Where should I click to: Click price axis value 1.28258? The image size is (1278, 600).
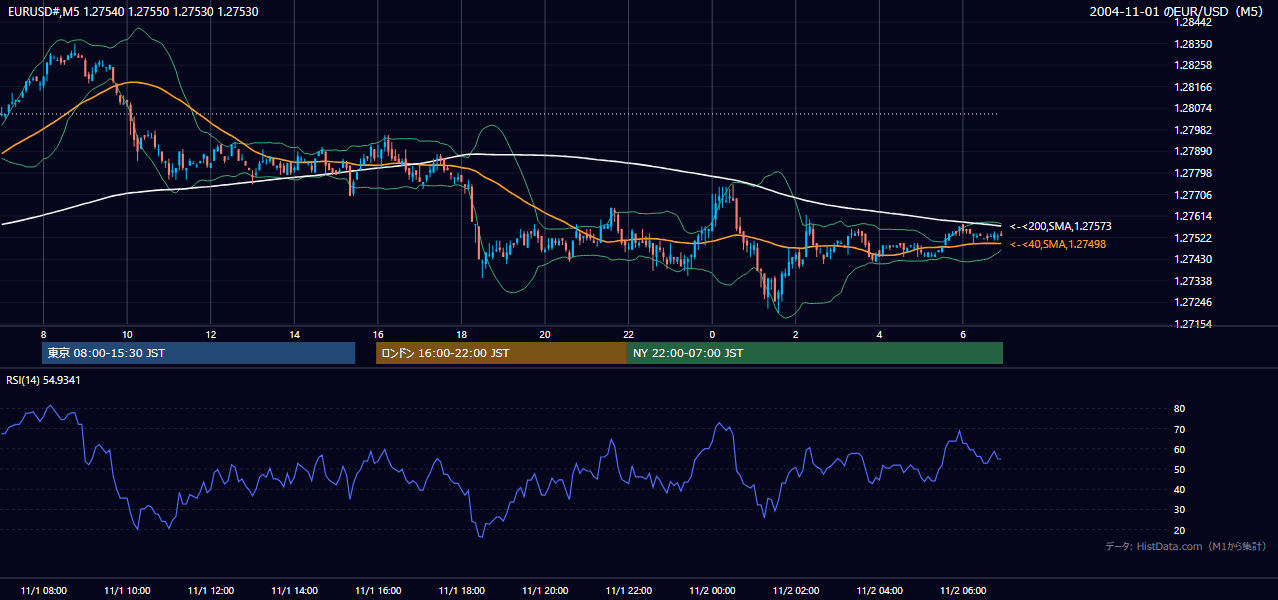coord(1195,66)
